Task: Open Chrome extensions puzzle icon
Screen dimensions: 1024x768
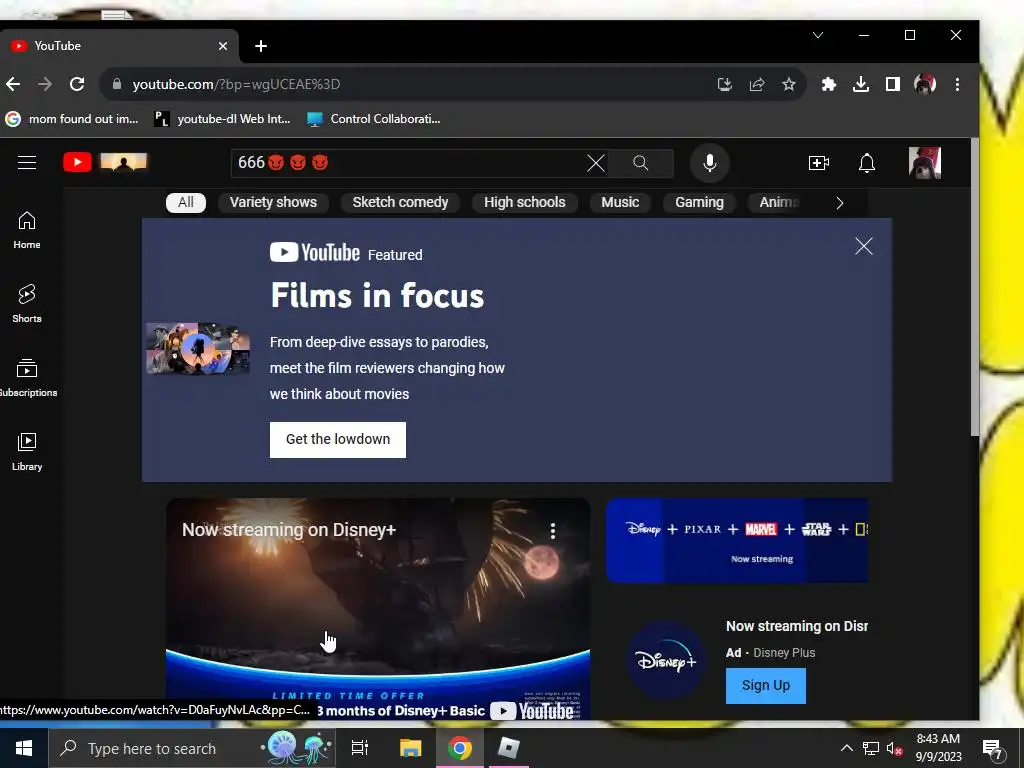Action: click(x=829, y=84)
